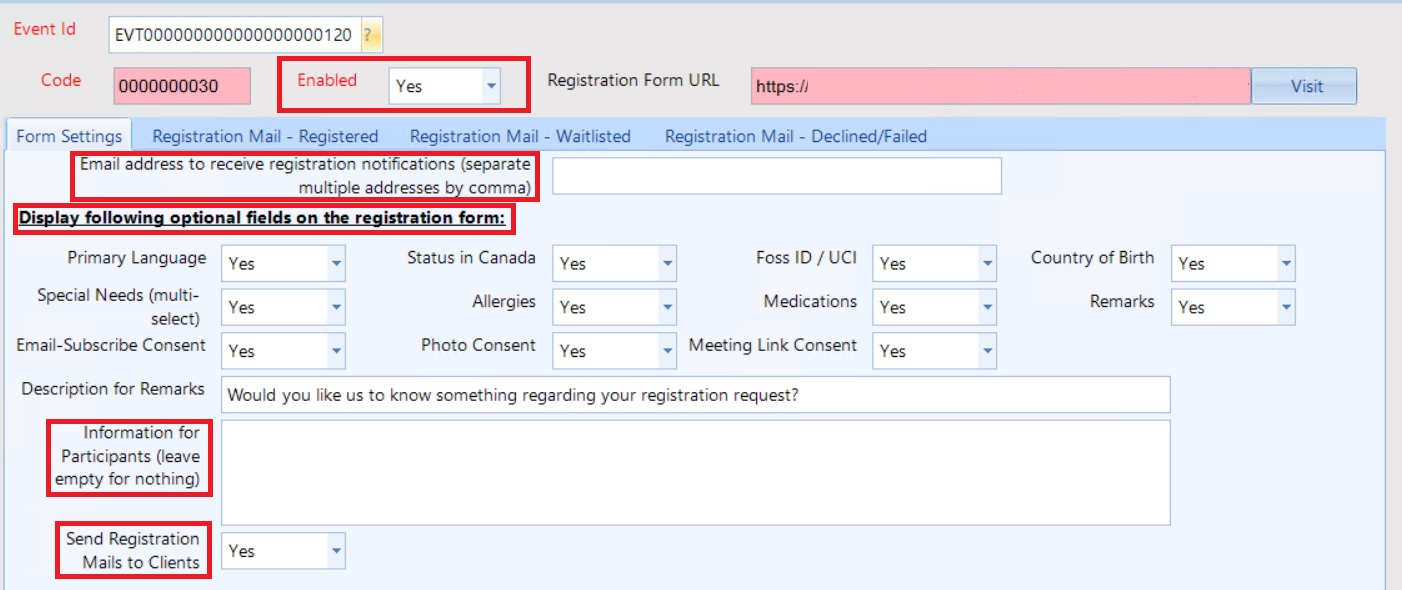
Task: Switch to Registration Mail - Registered tab
Action: tap(265, 136)
